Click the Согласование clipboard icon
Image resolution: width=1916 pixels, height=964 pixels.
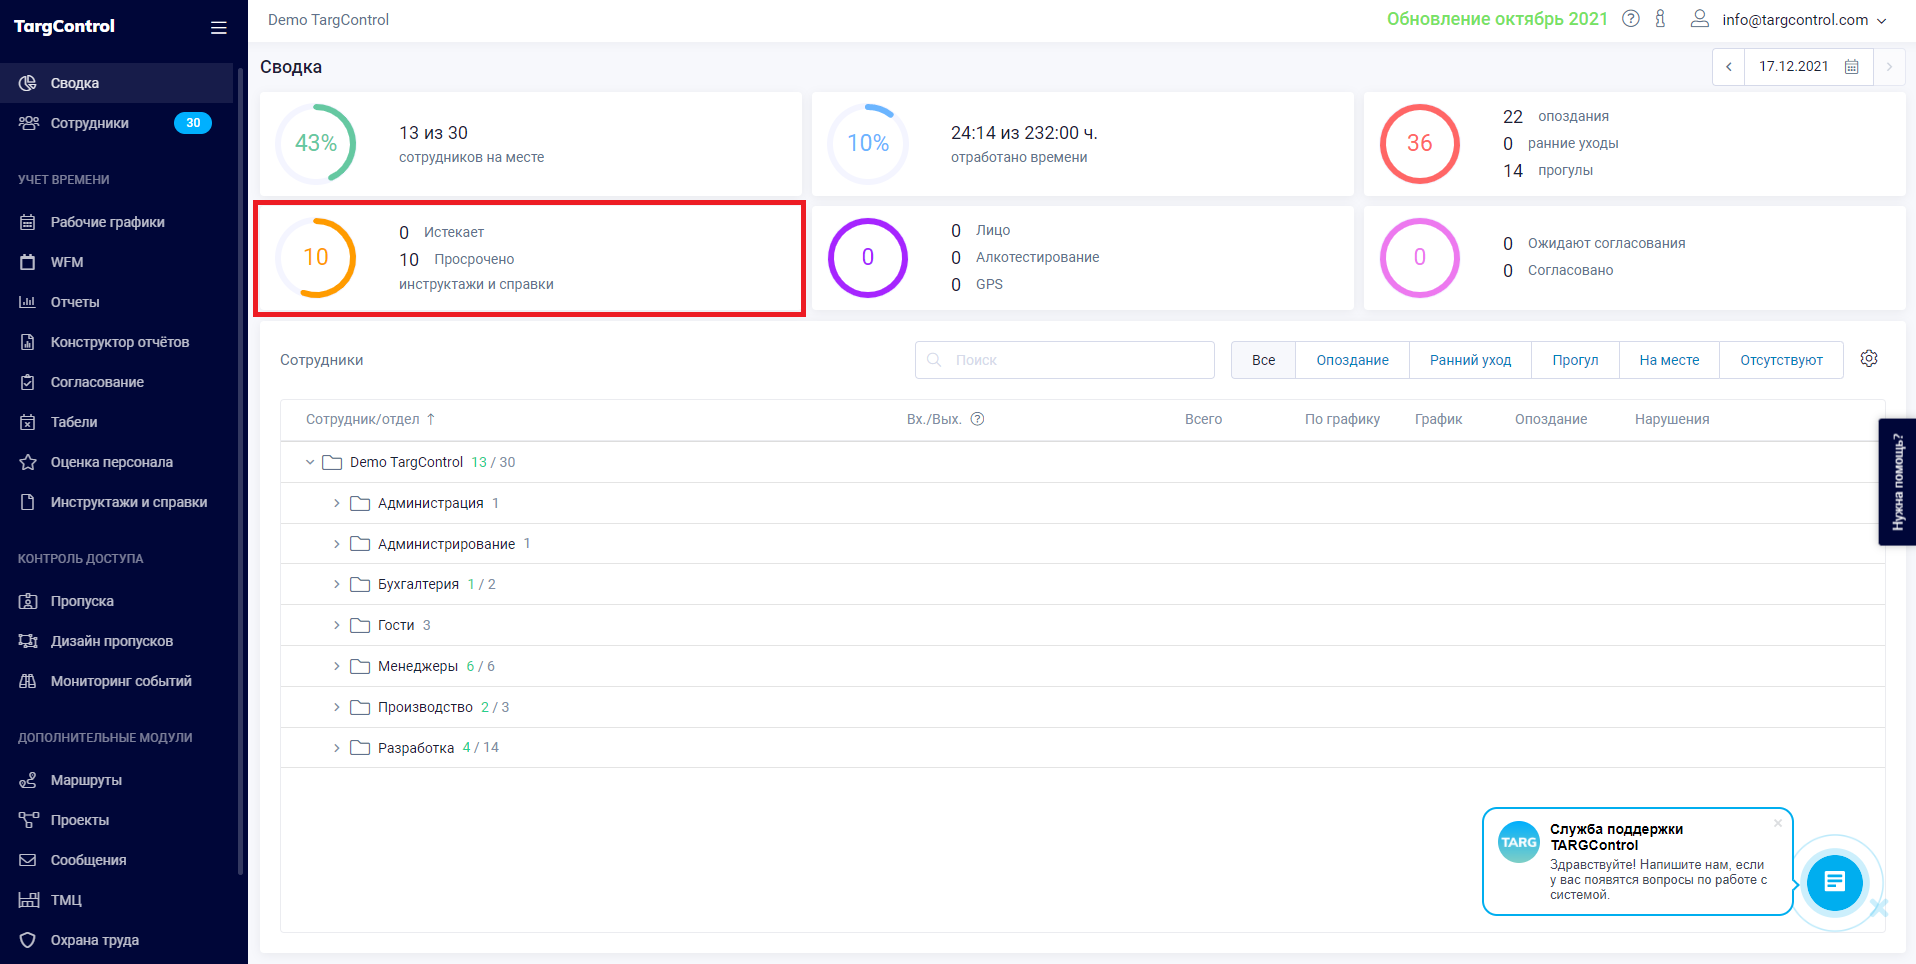28,382
